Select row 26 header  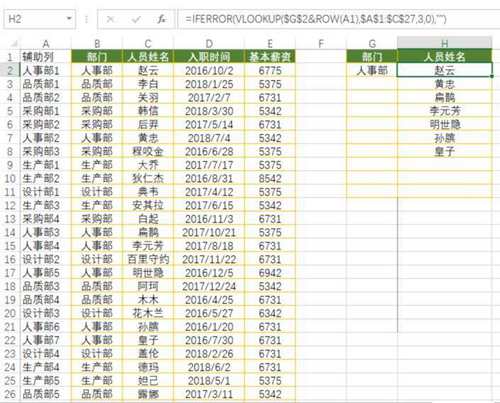tap(10, 394)
